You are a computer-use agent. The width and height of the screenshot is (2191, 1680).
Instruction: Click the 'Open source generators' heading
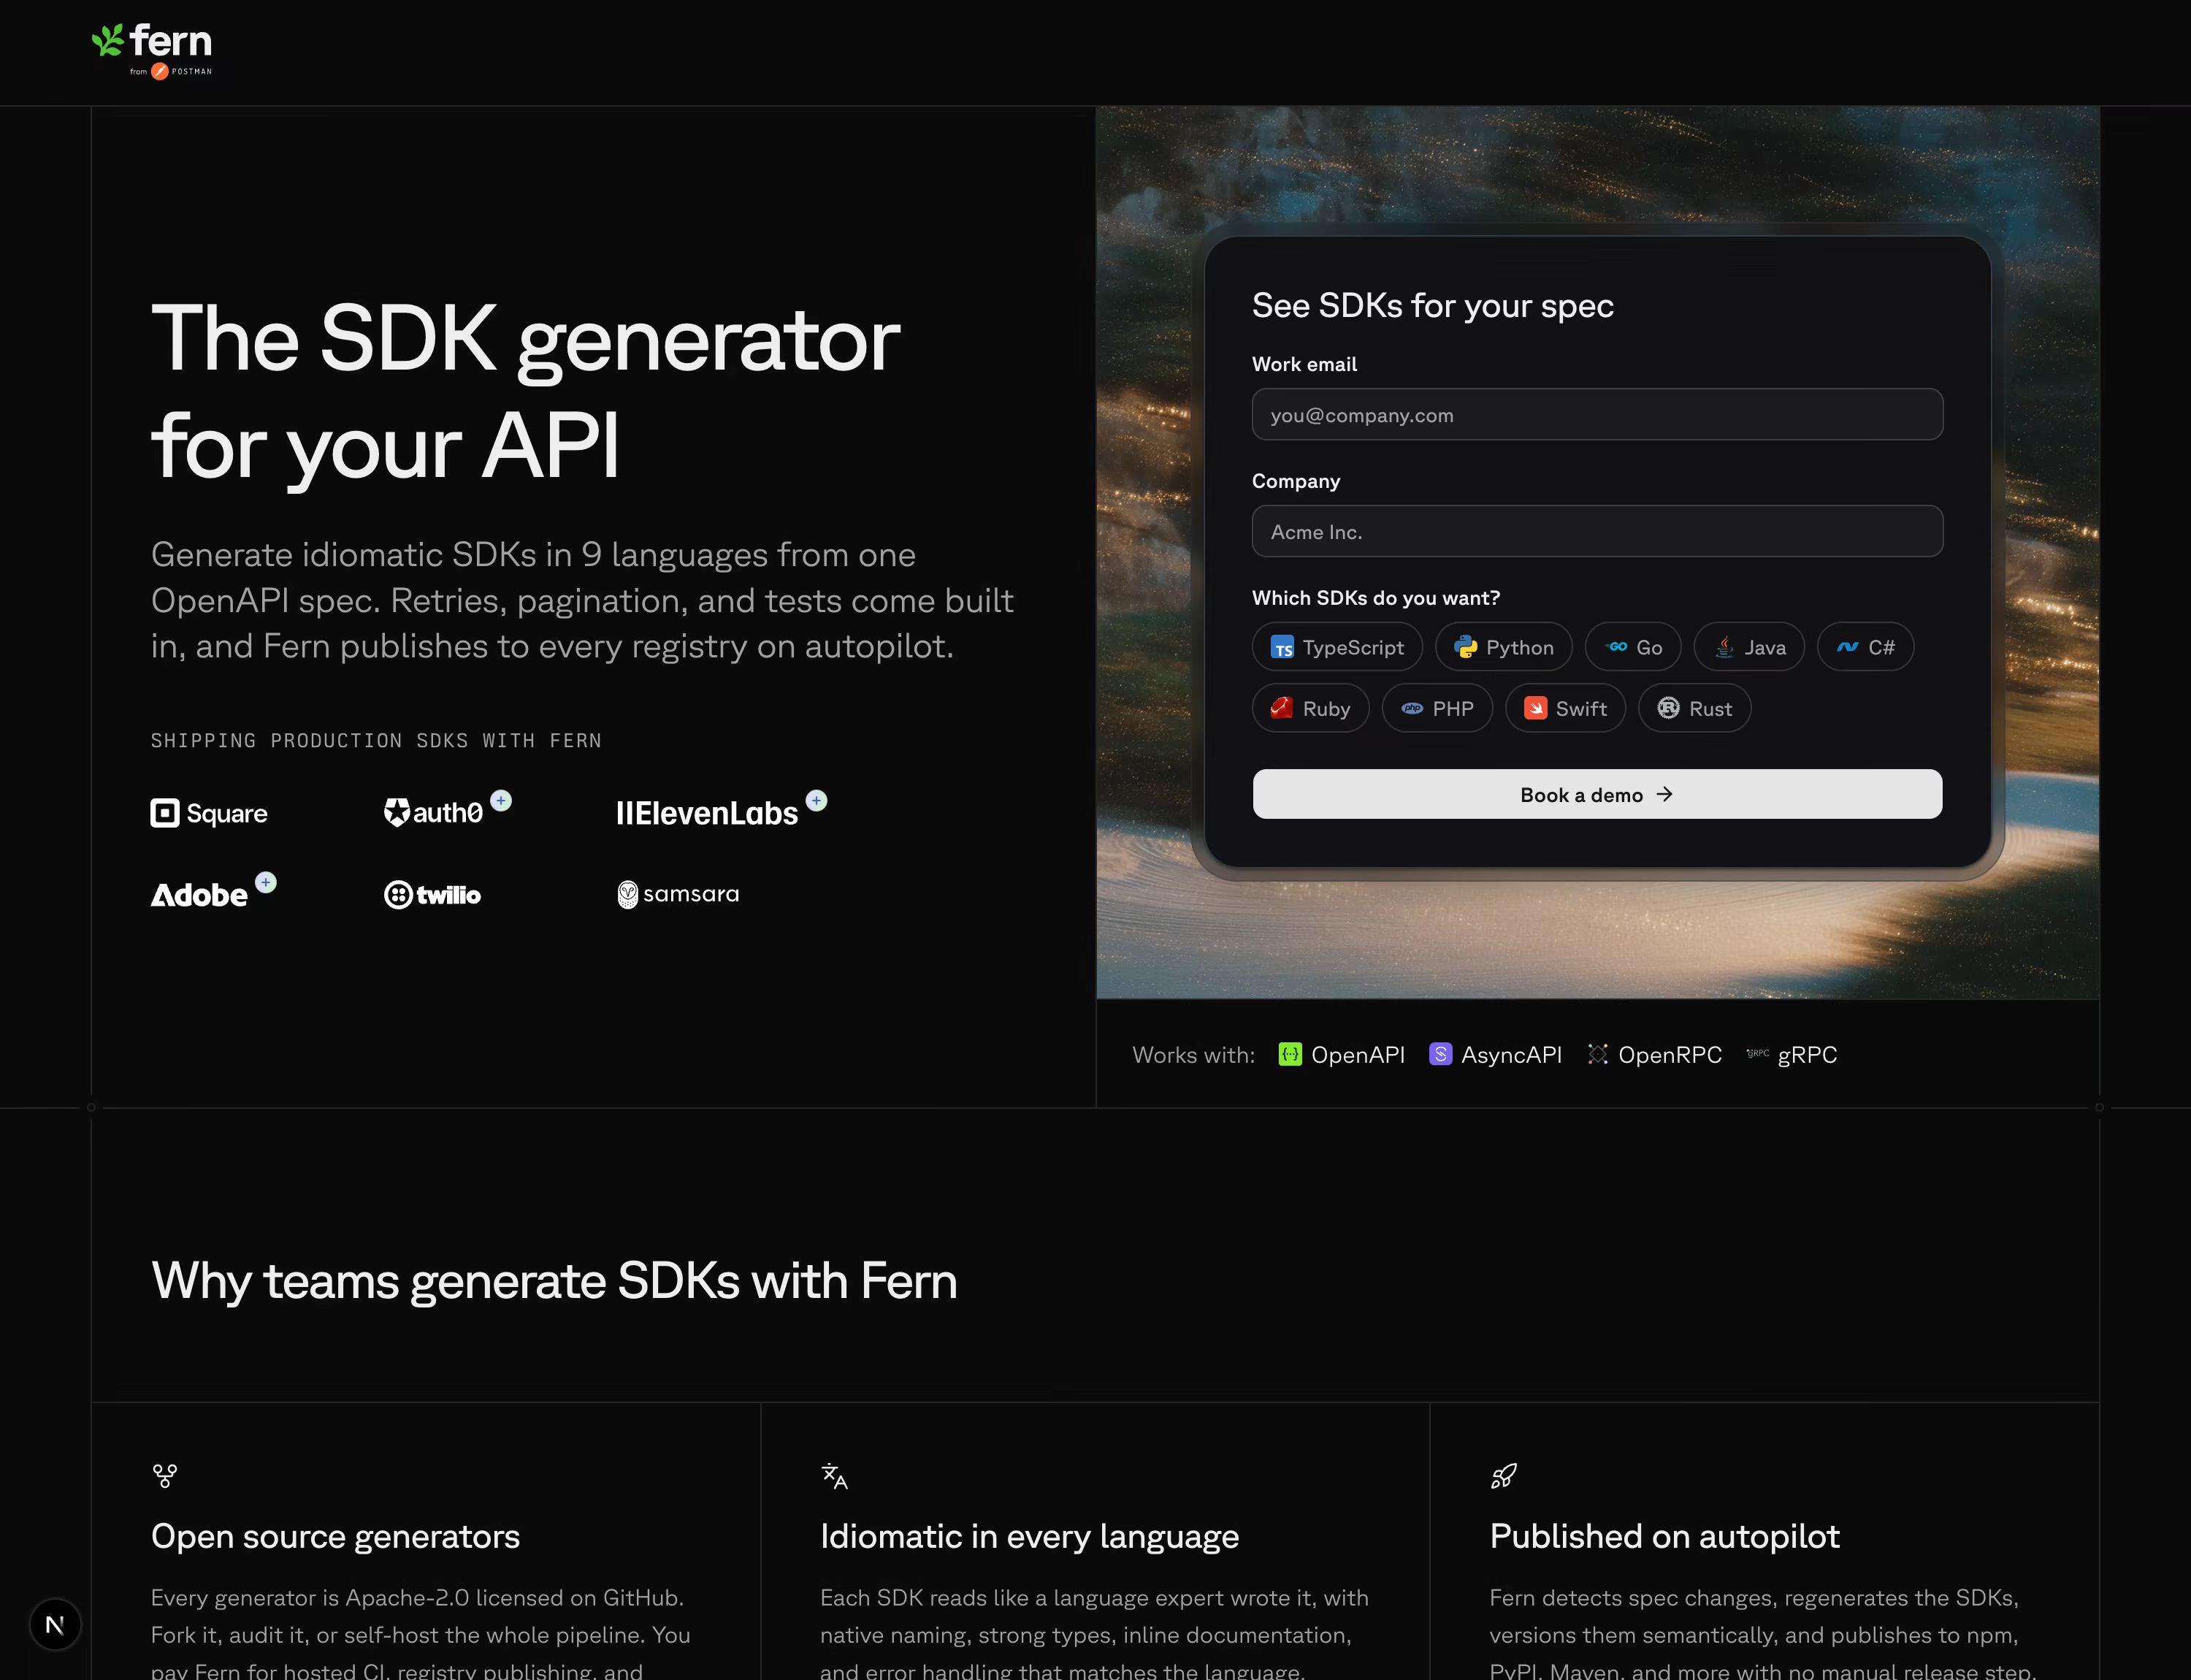(335, 1537)
